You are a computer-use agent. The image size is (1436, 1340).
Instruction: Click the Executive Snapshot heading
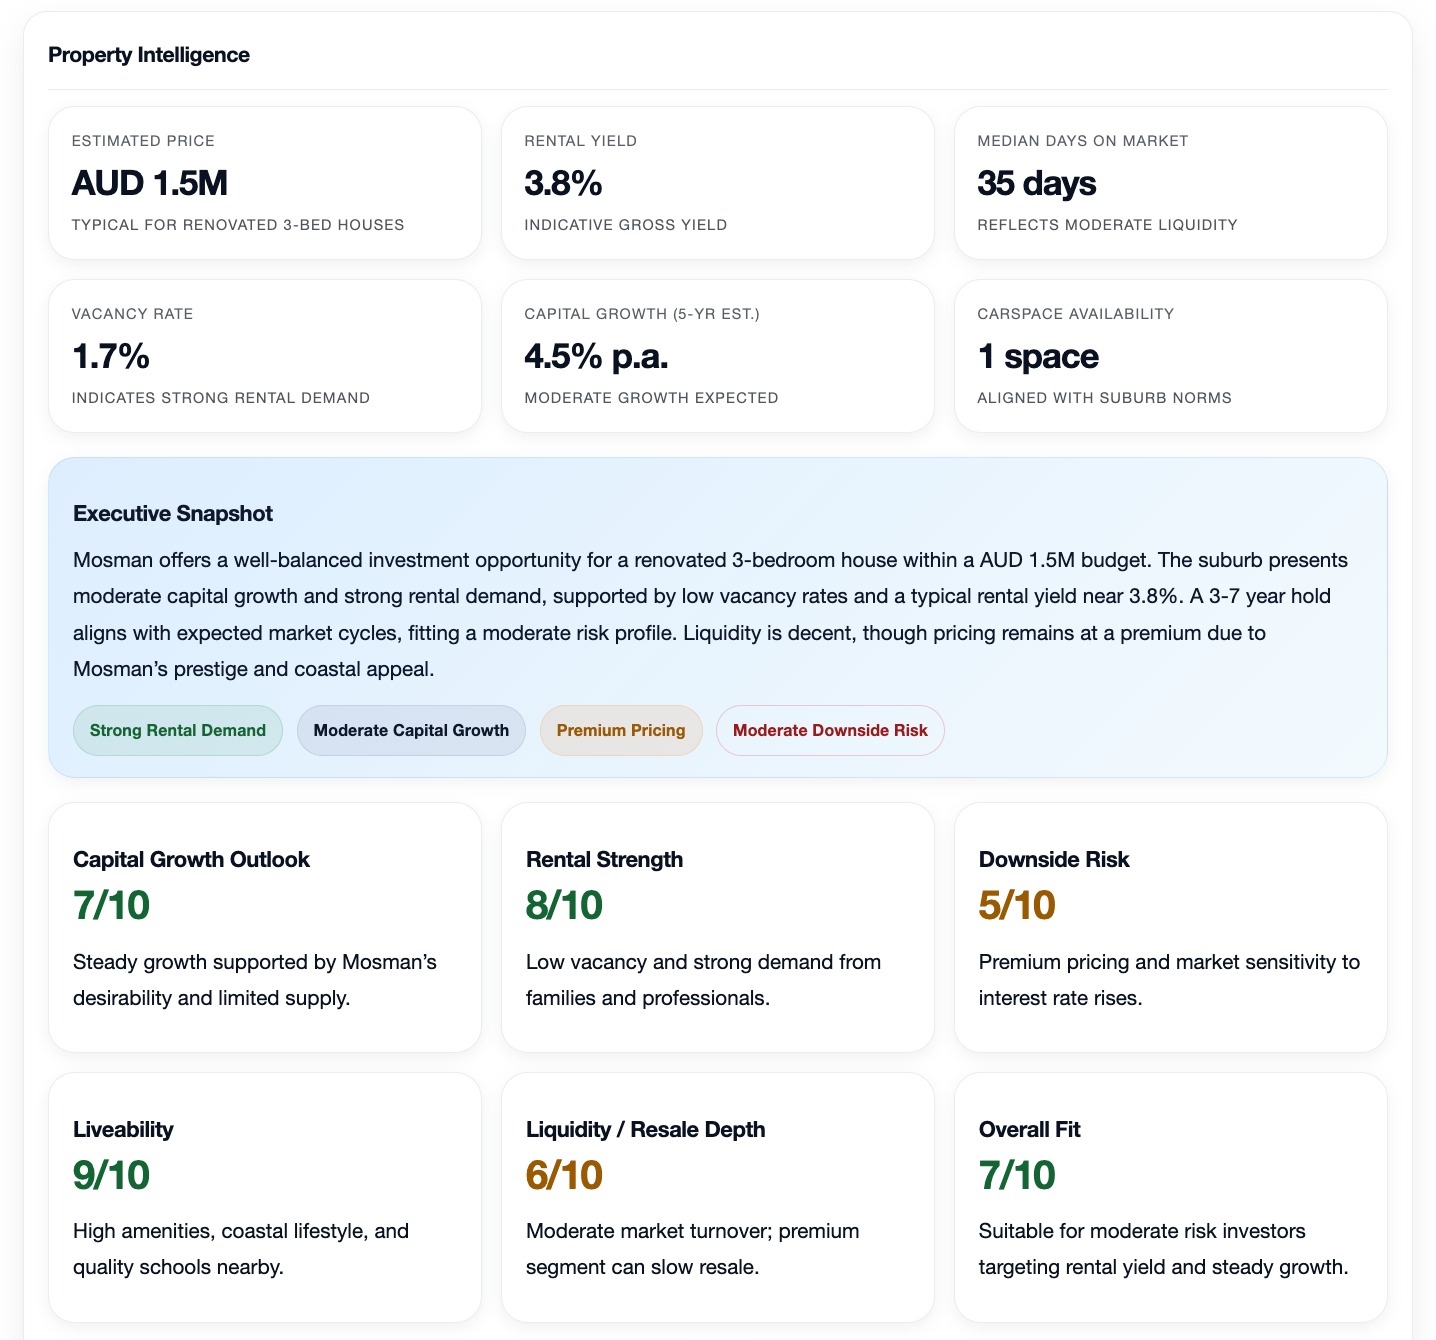(x=172, y=513)
